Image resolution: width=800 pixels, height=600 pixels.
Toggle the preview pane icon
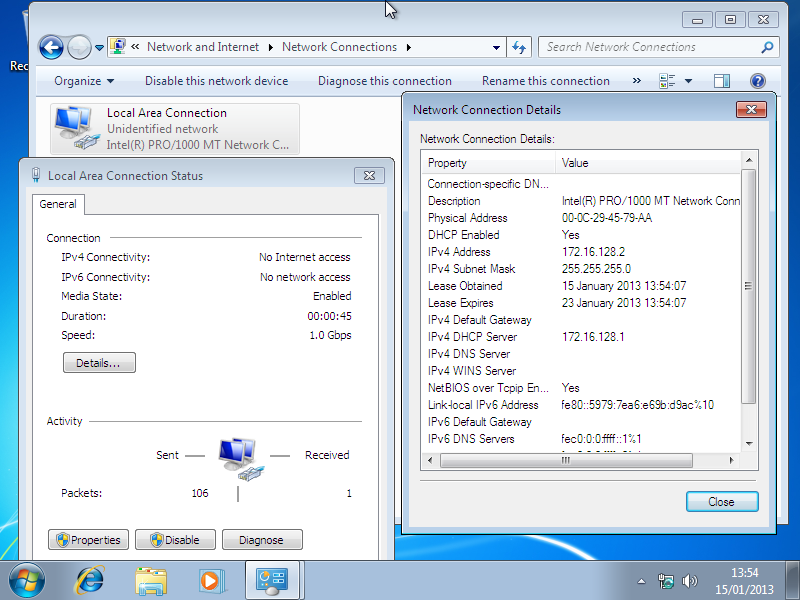tap(722, 81)
